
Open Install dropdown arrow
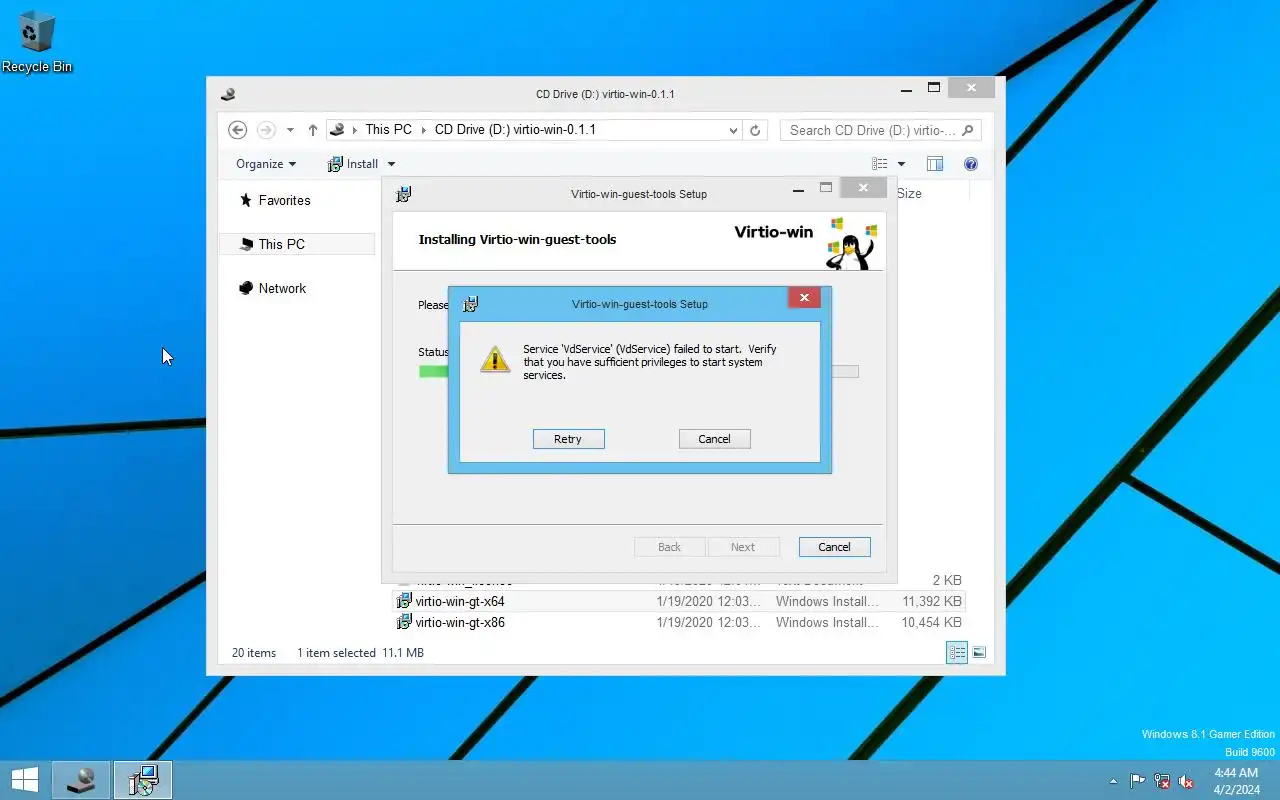(x=391, y=164)
